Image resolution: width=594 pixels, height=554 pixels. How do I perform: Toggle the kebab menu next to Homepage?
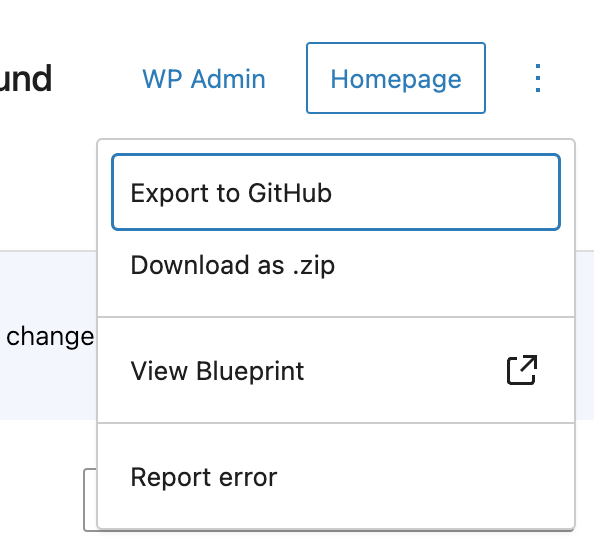click(x=538, y=78)
